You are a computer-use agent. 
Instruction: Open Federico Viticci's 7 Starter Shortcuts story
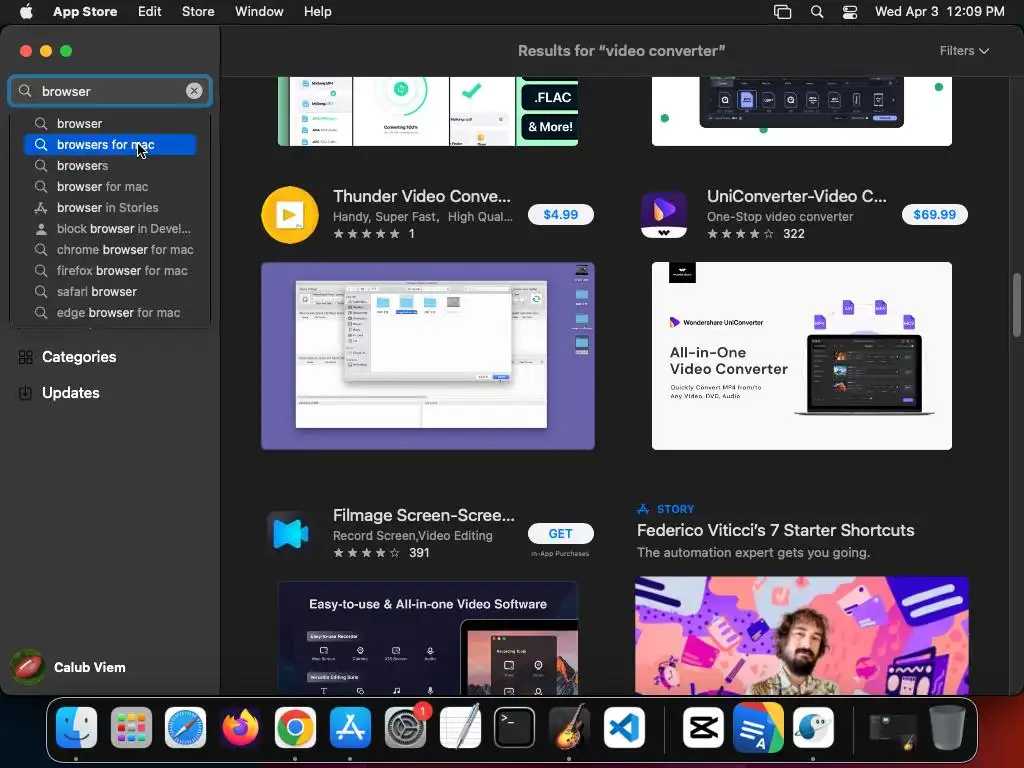(775, 530)
